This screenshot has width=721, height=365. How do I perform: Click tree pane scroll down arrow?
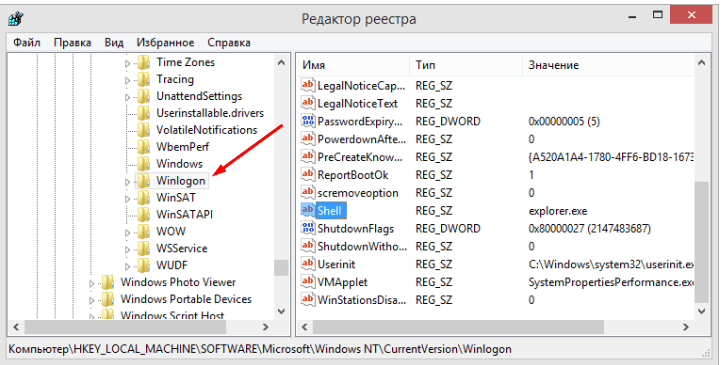click(x=281, y=311)
